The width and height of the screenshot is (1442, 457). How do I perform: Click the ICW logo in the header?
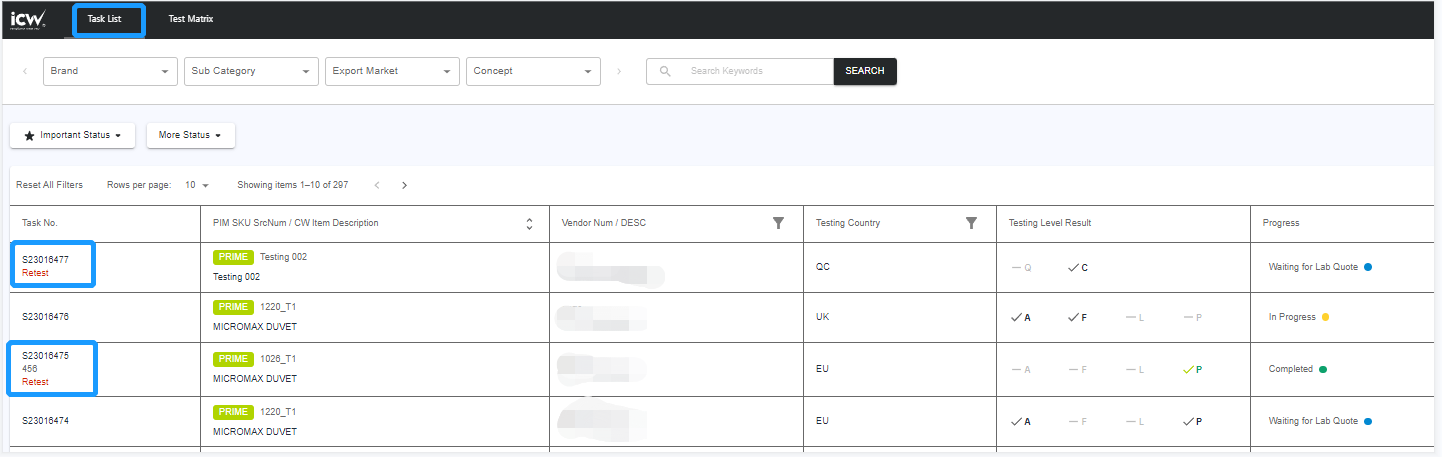[x=27, y=20]
